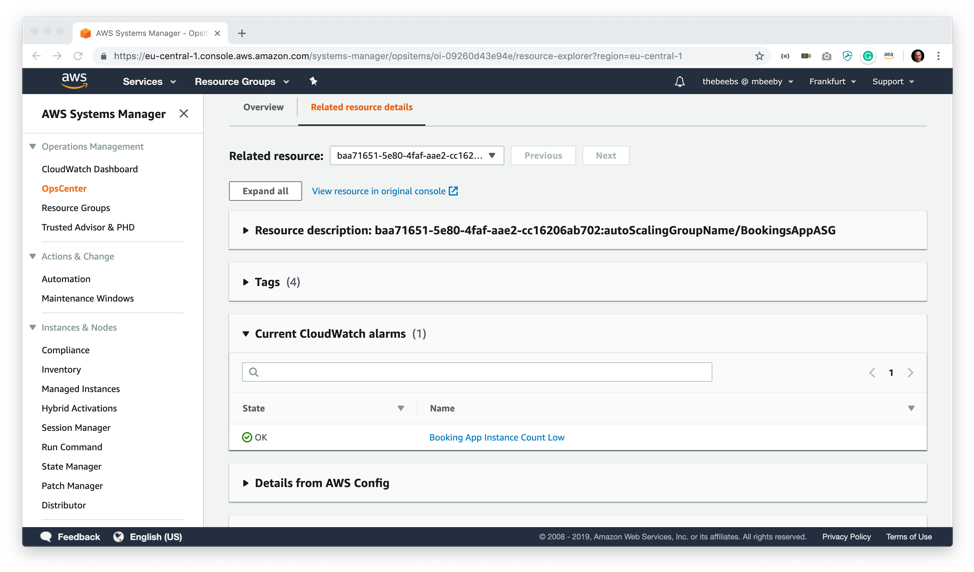
Task: Click the pin shortcut icon in AWS navbar
Action: (313, 81)
